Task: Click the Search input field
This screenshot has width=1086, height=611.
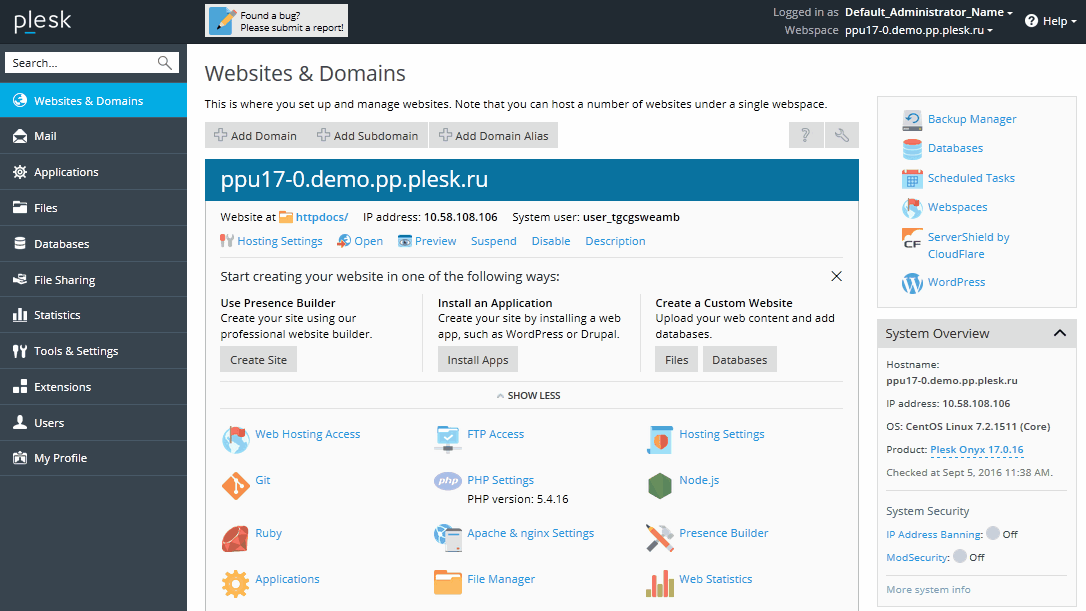Action: (82, 63)
